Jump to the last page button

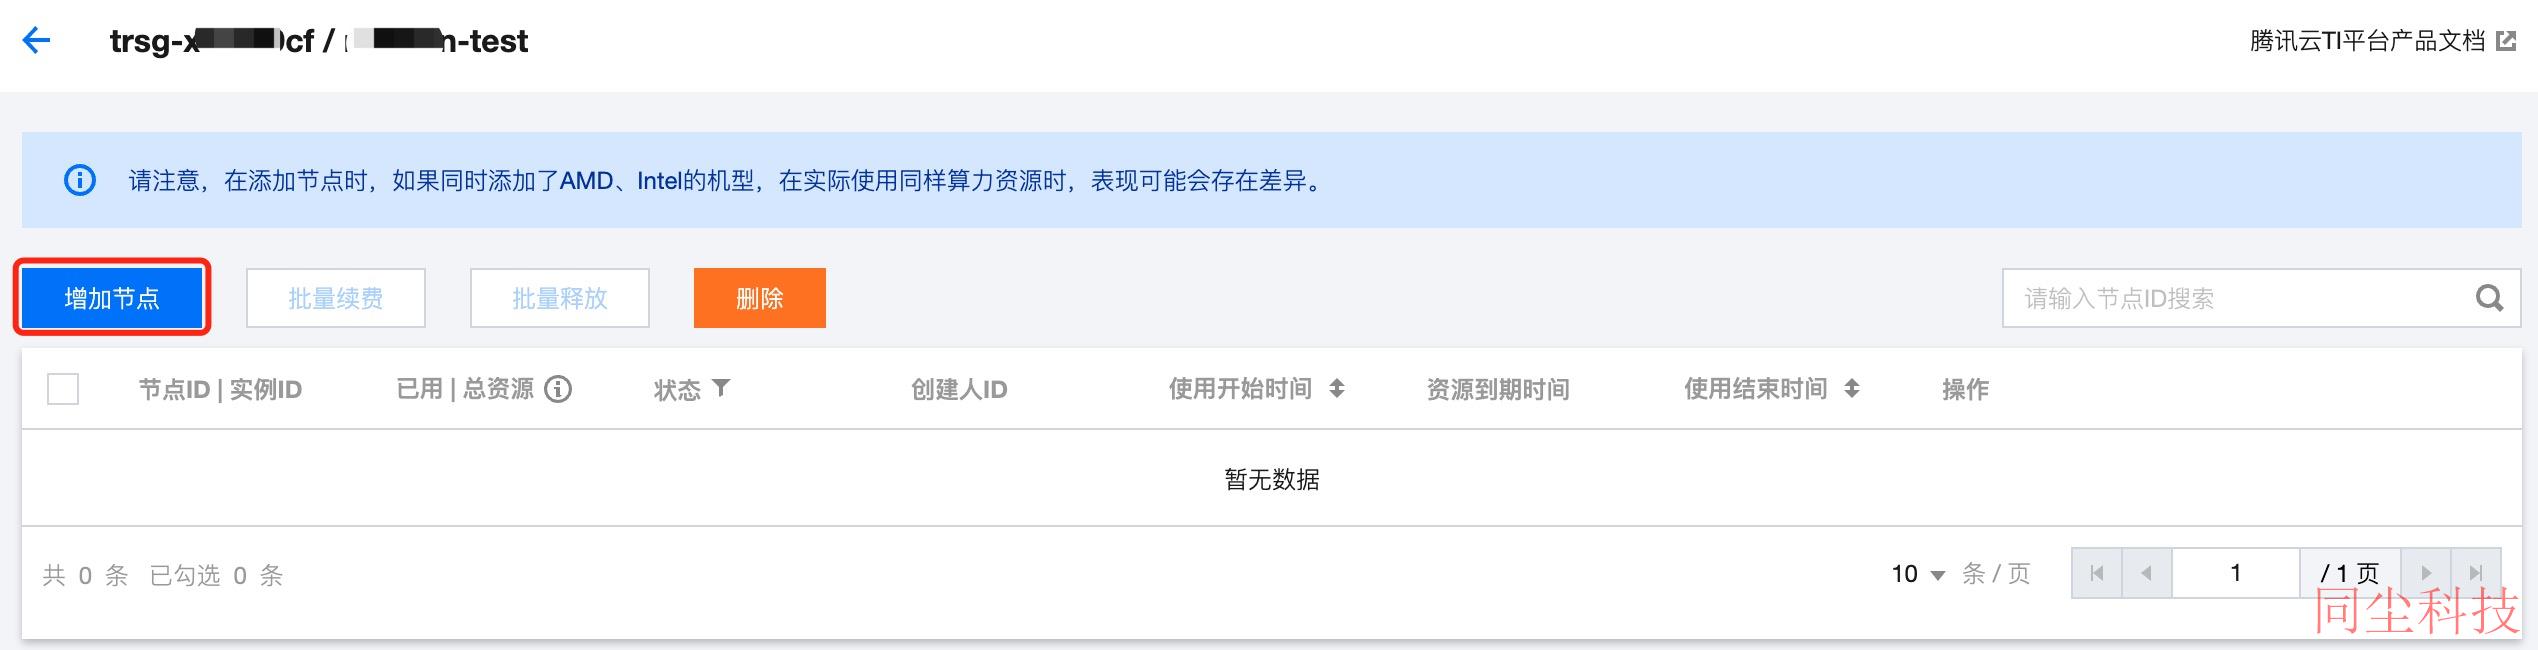[x=2476, y=573]
